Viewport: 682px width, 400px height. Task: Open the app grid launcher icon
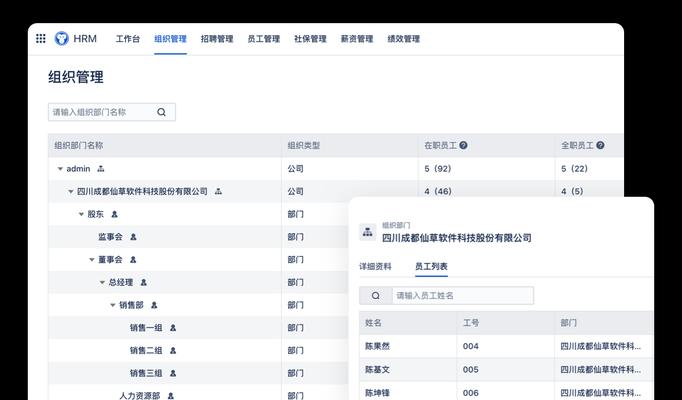pyautogui.click(x=40, y=39)
